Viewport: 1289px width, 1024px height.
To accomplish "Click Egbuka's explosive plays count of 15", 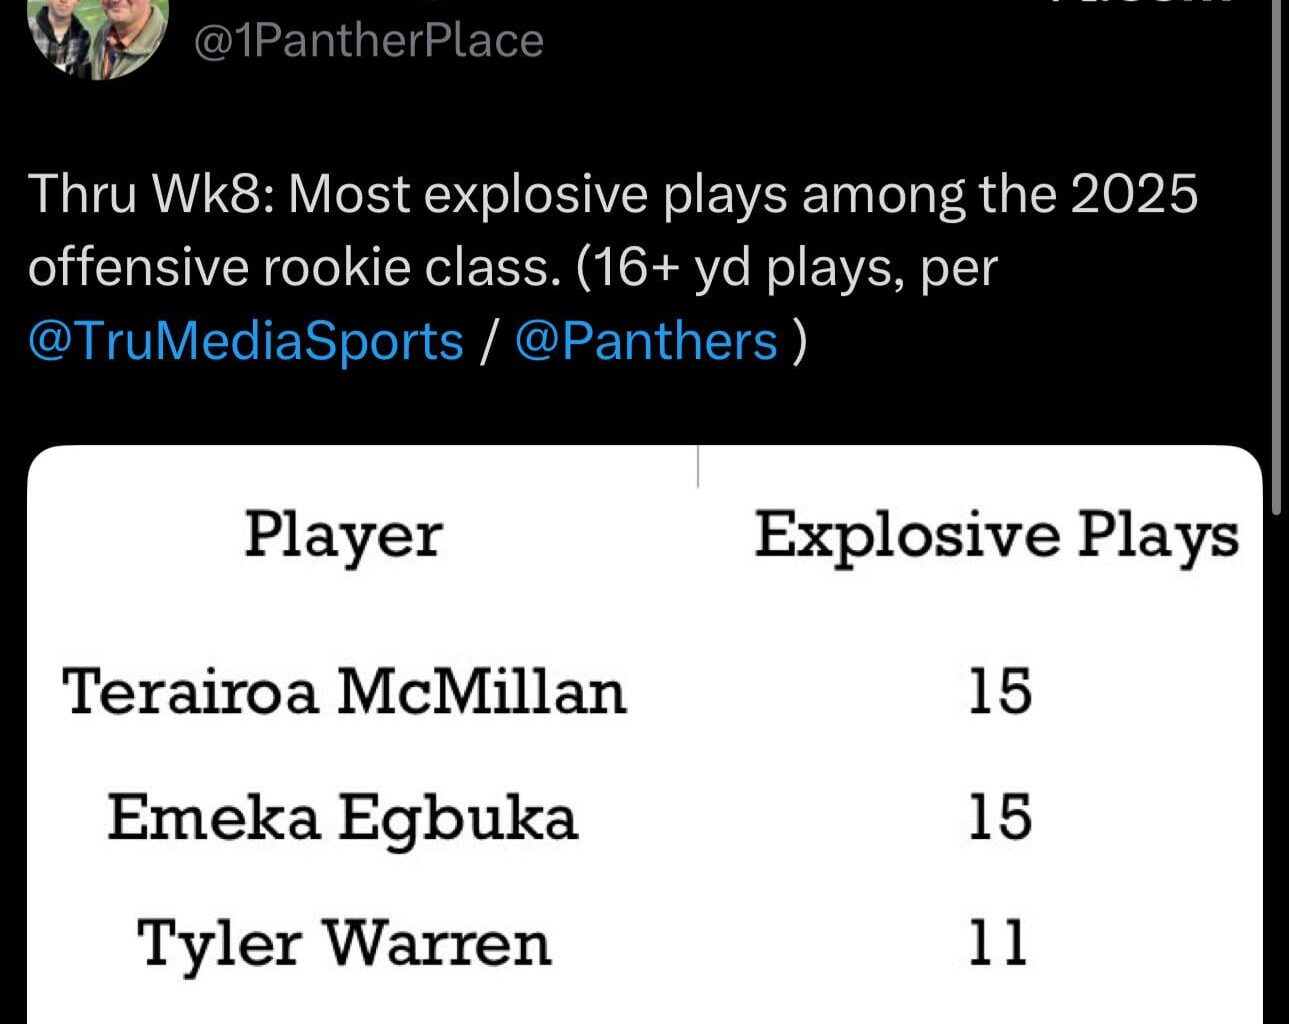I will point(999,817).
